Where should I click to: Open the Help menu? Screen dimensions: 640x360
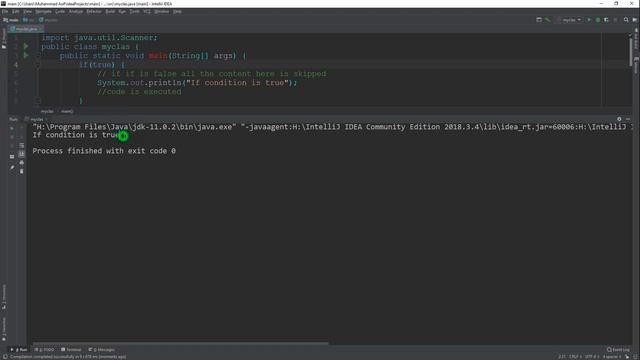tap(177, 11)
